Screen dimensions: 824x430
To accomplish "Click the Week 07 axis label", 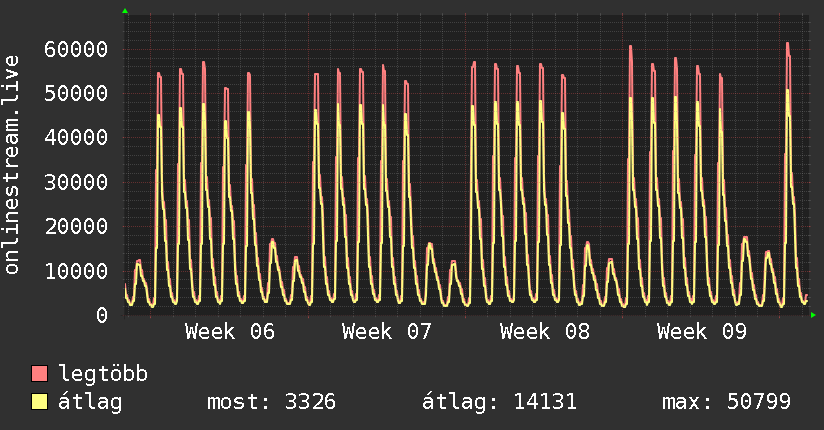I will (387, 332).
